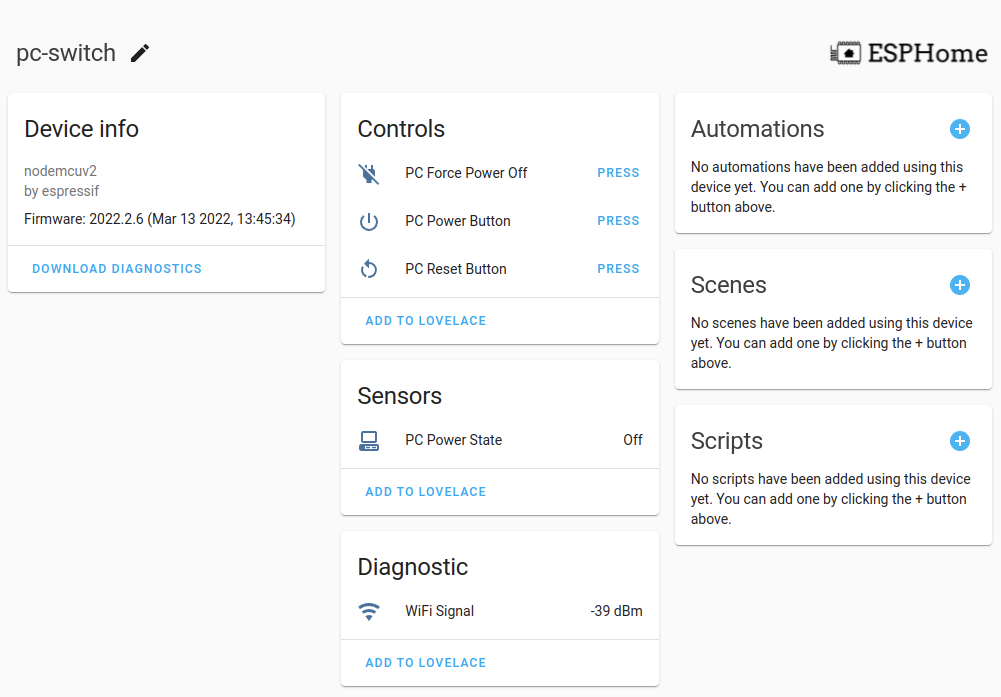Screen dimensions: 1001x697
Task: Download diagnostics for the device
Action: 117,269
